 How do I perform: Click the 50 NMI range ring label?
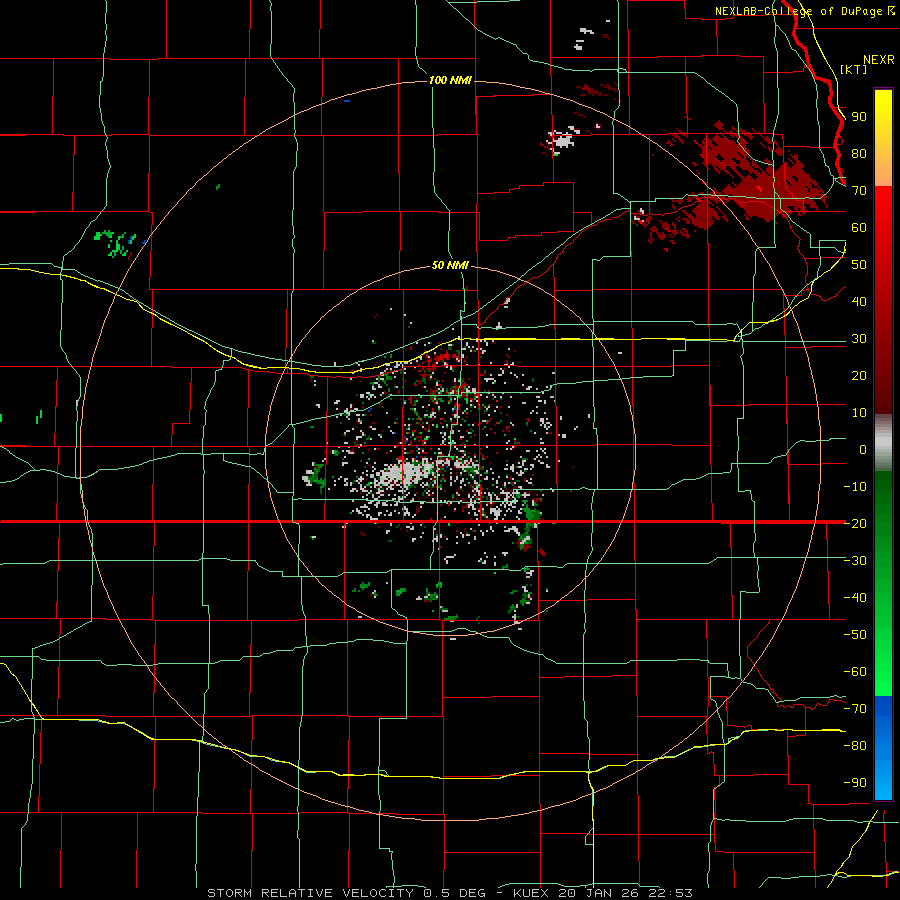pyautogui.click(x=450, y=265)
